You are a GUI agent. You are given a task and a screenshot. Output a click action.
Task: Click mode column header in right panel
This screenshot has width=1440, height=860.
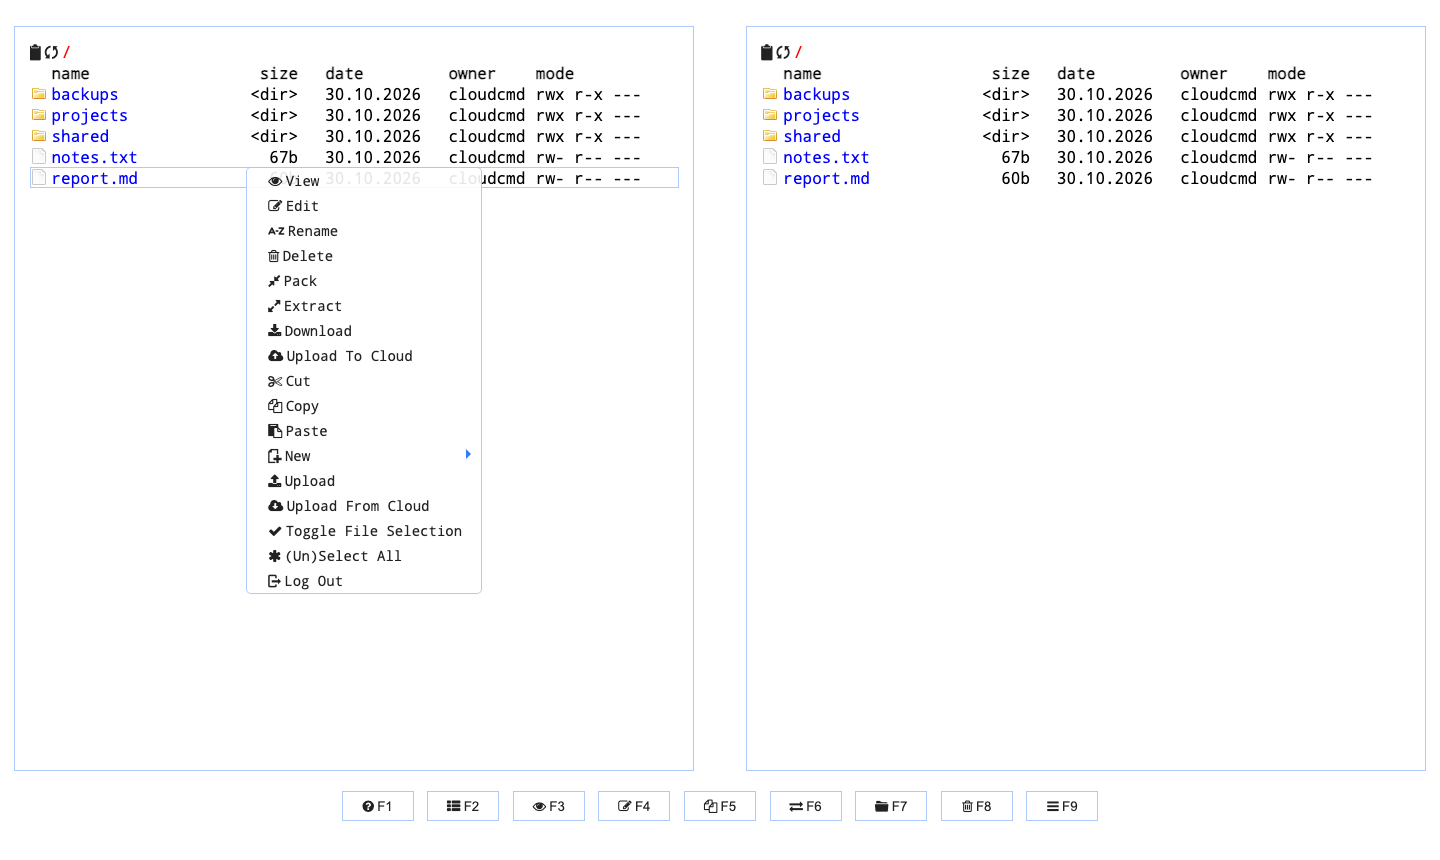click(x=1286, y=74)
